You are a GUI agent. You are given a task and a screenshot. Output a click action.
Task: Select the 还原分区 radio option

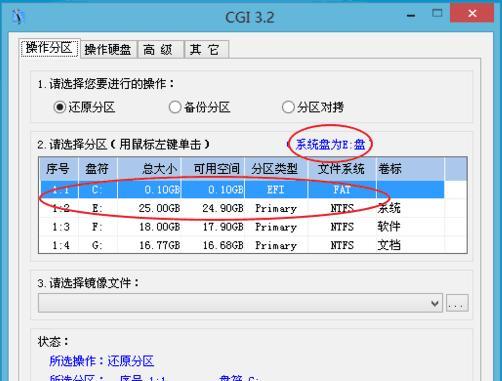[x=84, y=107]
